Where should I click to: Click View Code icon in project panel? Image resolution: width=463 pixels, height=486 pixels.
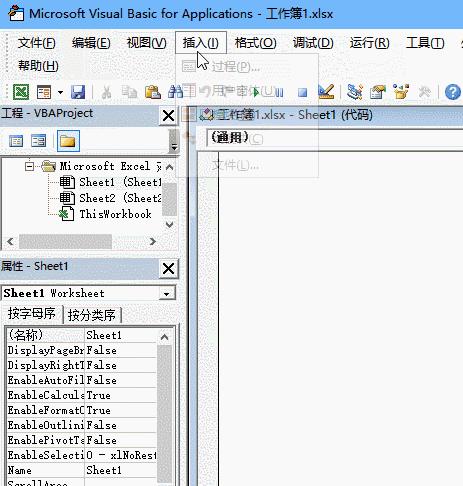pyautogui.click(x=16, y=141)
